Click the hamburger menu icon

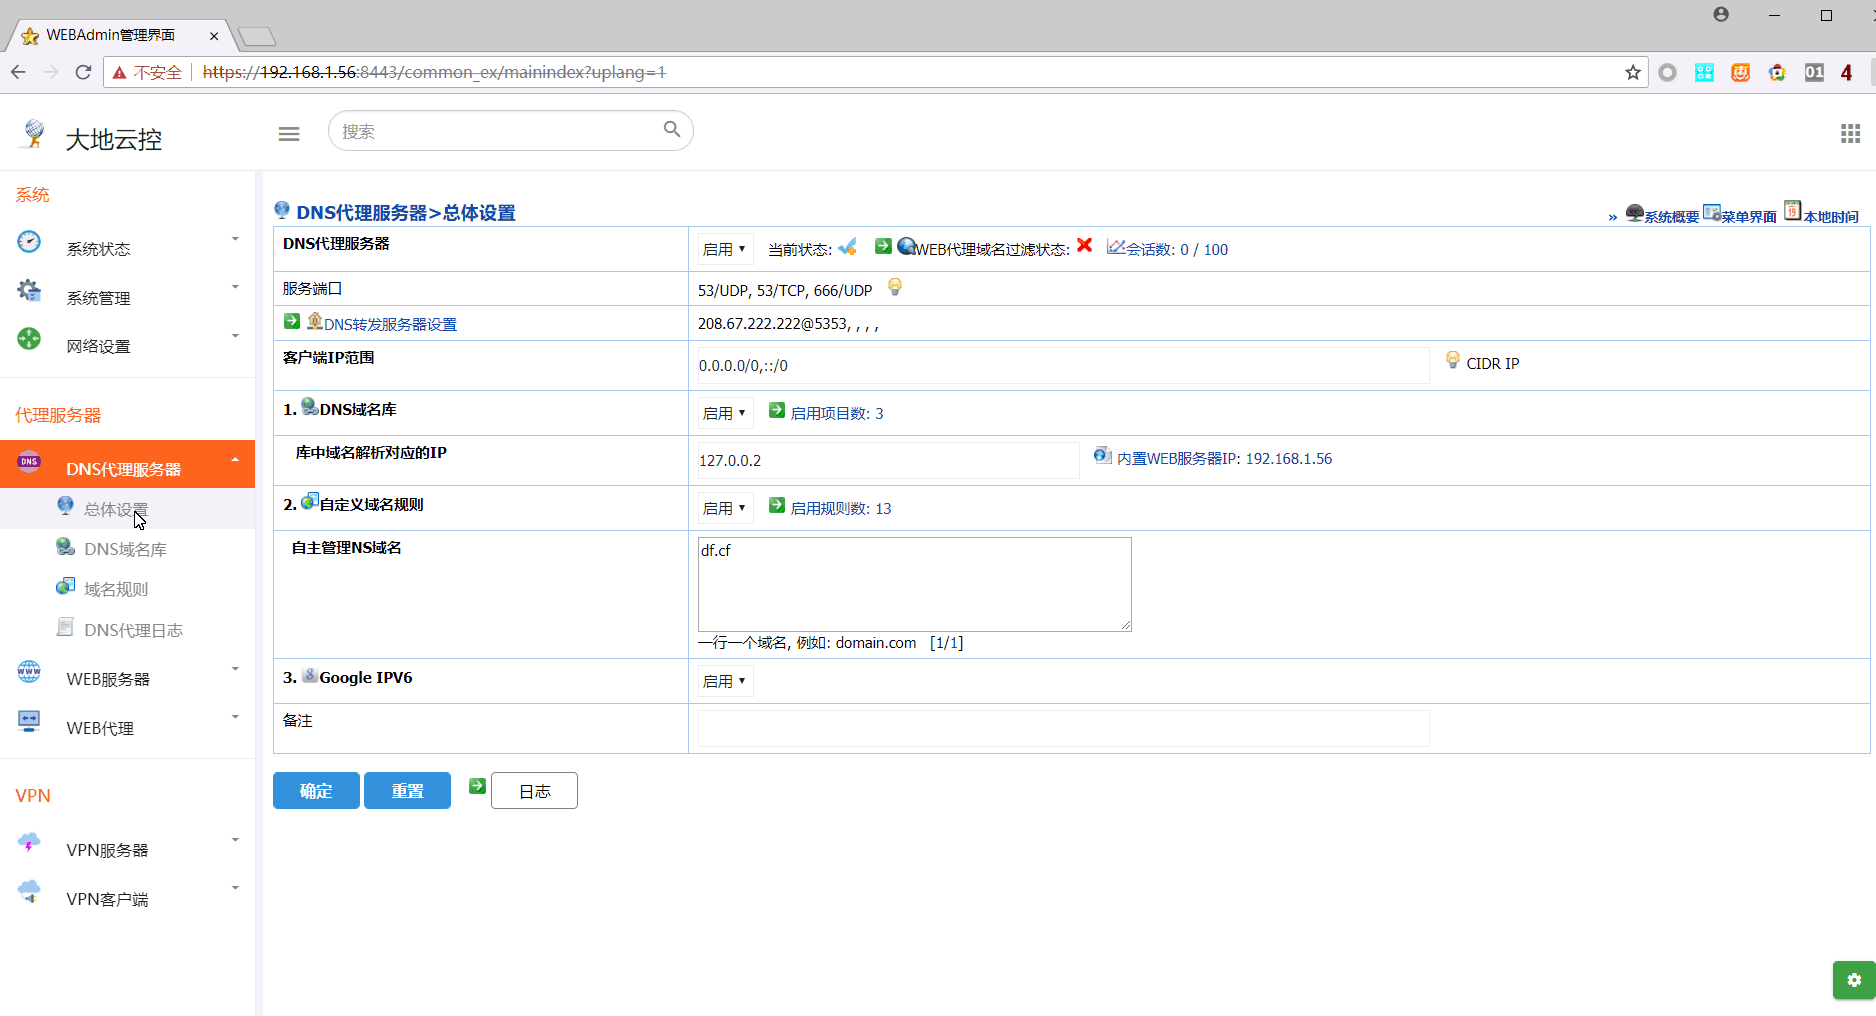coord(289,134)
